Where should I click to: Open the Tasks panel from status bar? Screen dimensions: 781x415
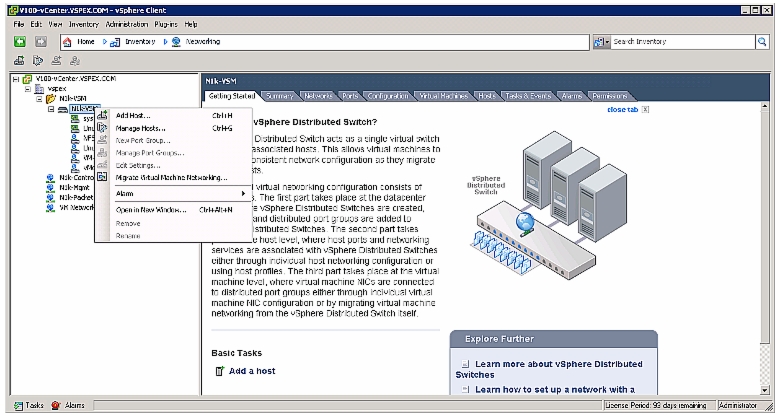29,406
